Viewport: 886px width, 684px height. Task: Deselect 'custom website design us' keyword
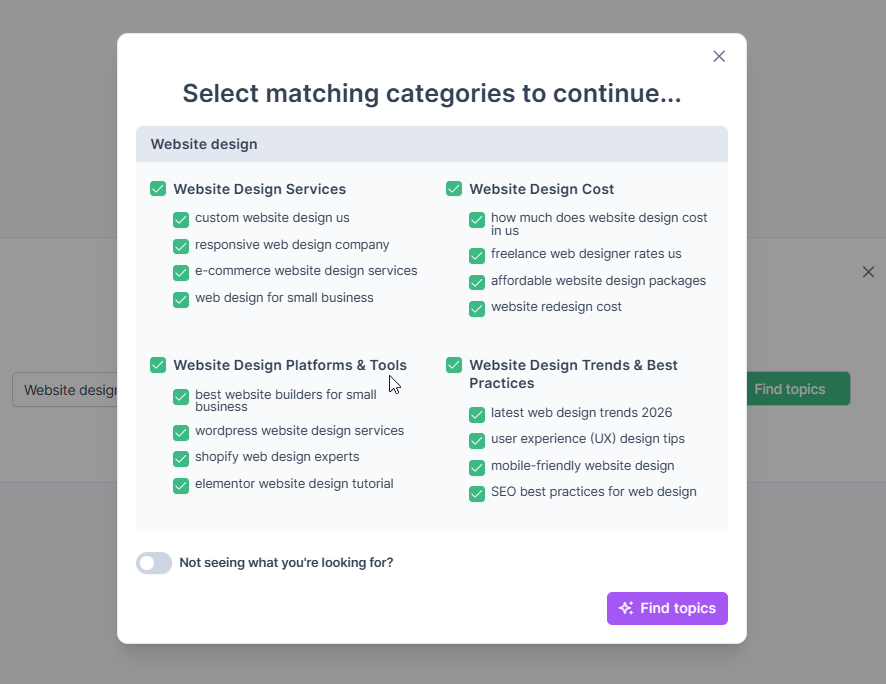181,220
